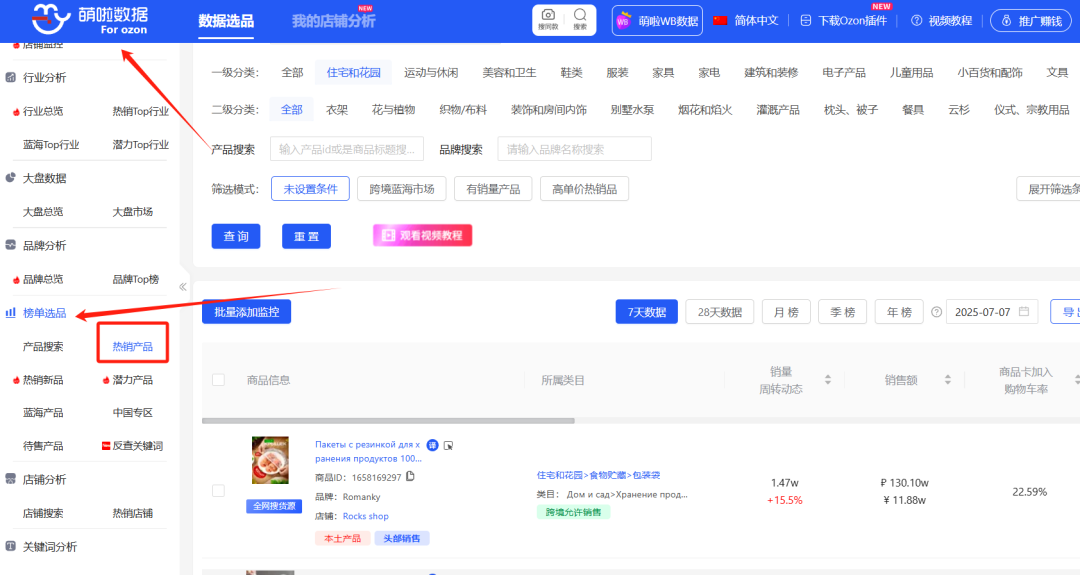Copy the product ID 1658169297 icon
Viewport: 1080px width, 575px height.
coord(411,477)
